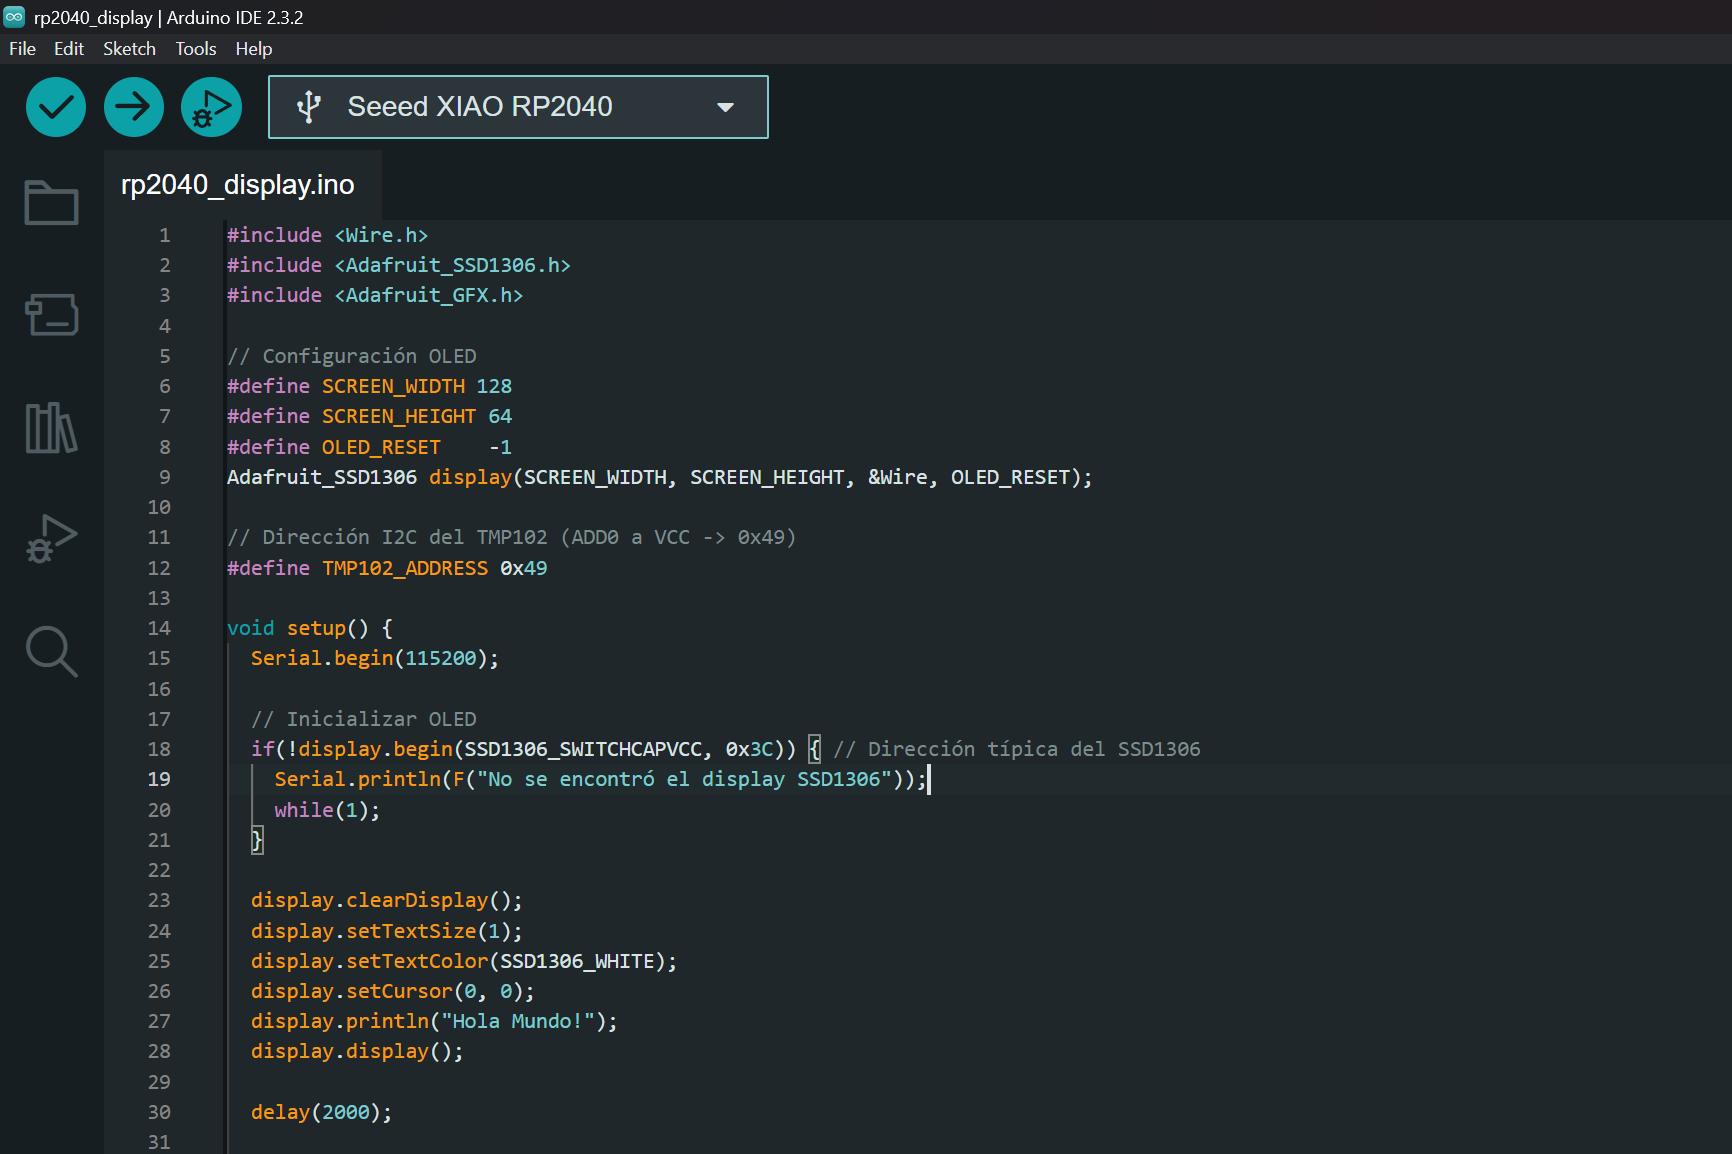
Task: Open the Sketch menu
Action: pos(129,49)
